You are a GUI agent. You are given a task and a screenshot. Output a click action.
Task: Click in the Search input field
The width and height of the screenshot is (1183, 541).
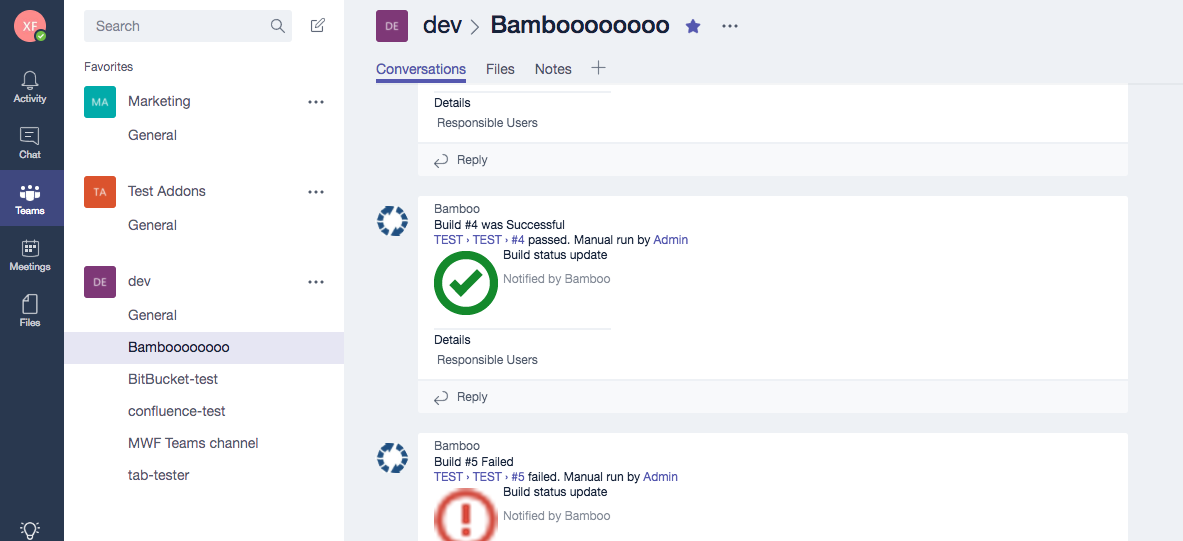pyautogui.click(x=187, y=26)
